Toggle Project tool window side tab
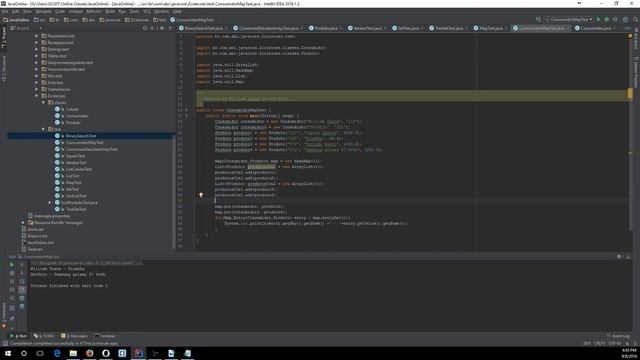 click(4, 38)
